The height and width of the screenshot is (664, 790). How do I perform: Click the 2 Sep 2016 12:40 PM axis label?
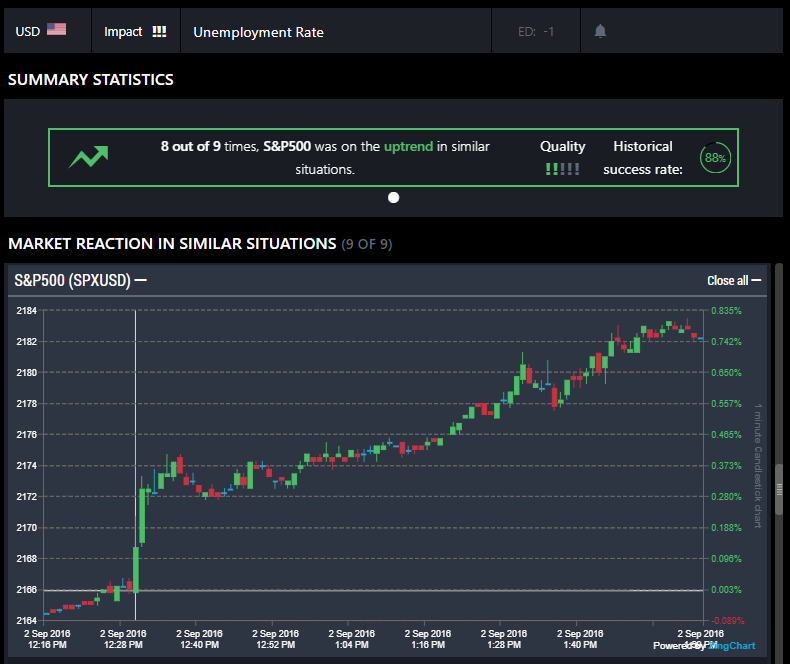pyautogui.click(x=200, y=639)
